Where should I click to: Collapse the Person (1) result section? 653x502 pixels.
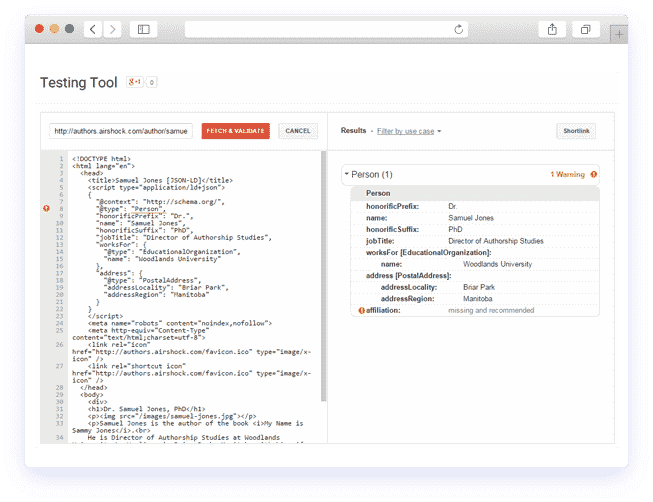[x=347, y=175]
